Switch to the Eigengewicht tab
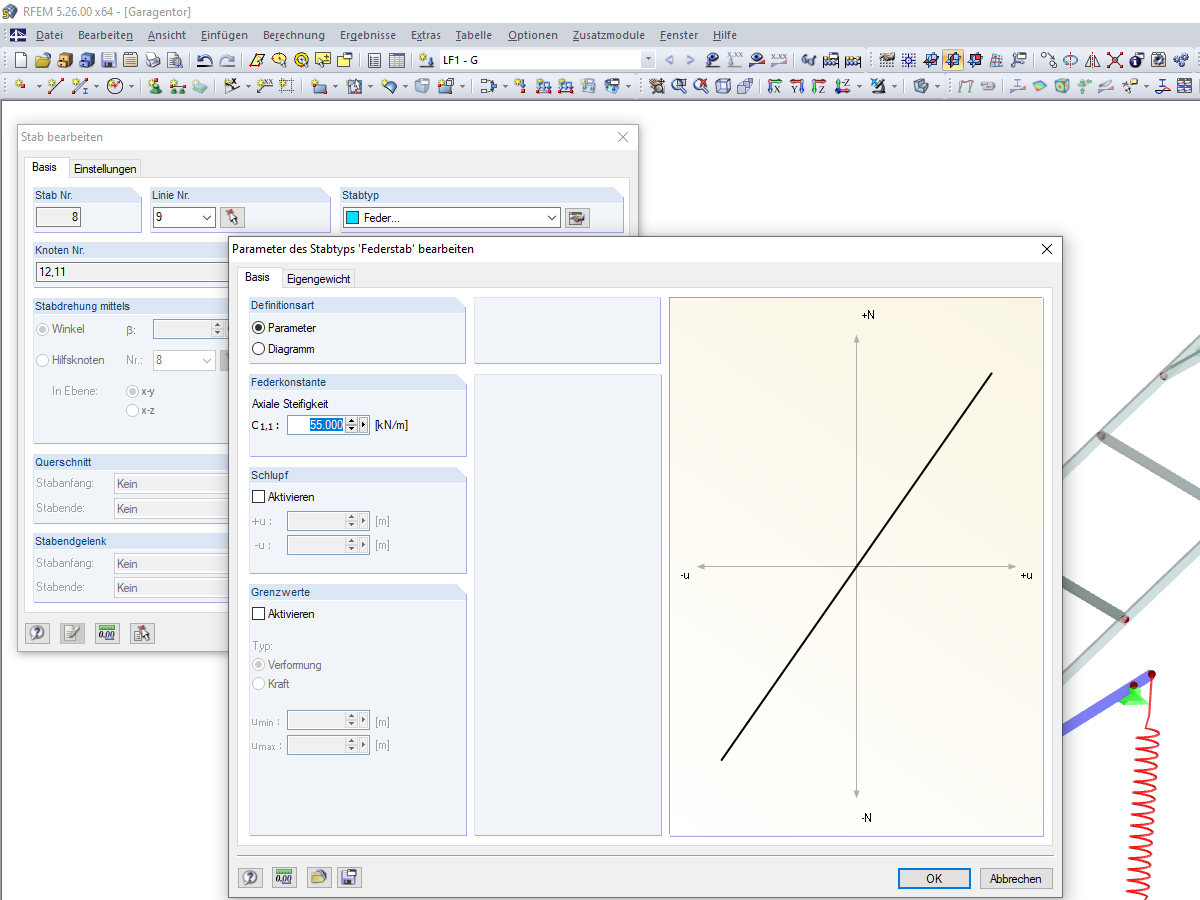Image resolution: width=1200 pixels, height=900 pixels. pos(319,279)
